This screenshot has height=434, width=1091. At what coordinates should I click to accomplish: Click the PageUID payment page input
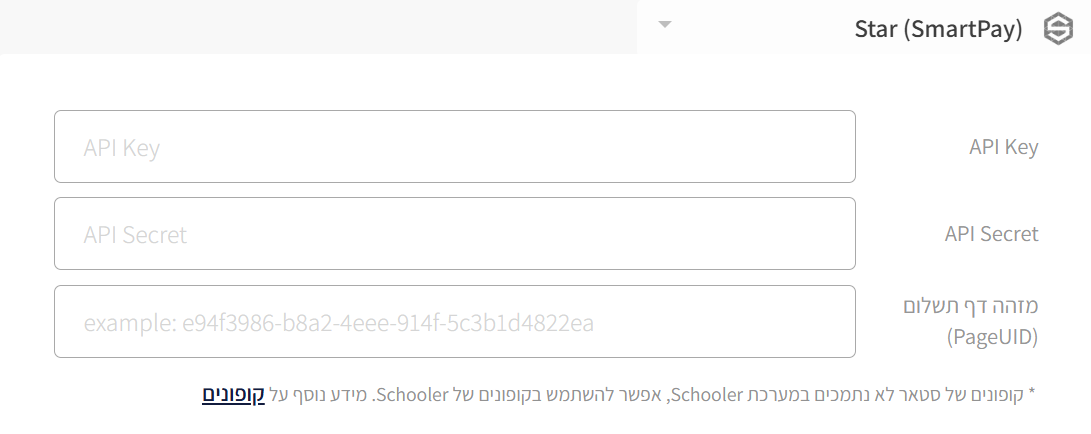(454, 321)
